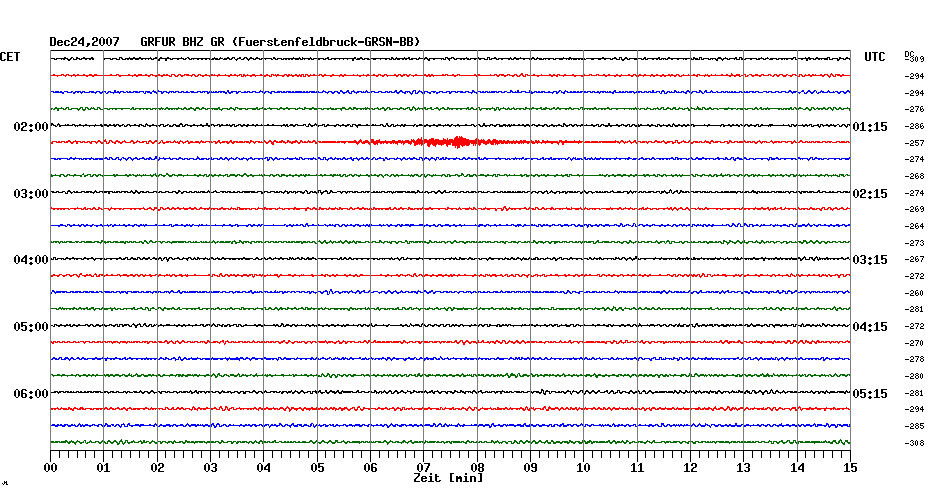Click minute 14 on the time axis
Image resolution: width=930 pixels, height=494 pixels.
[797, 468]
